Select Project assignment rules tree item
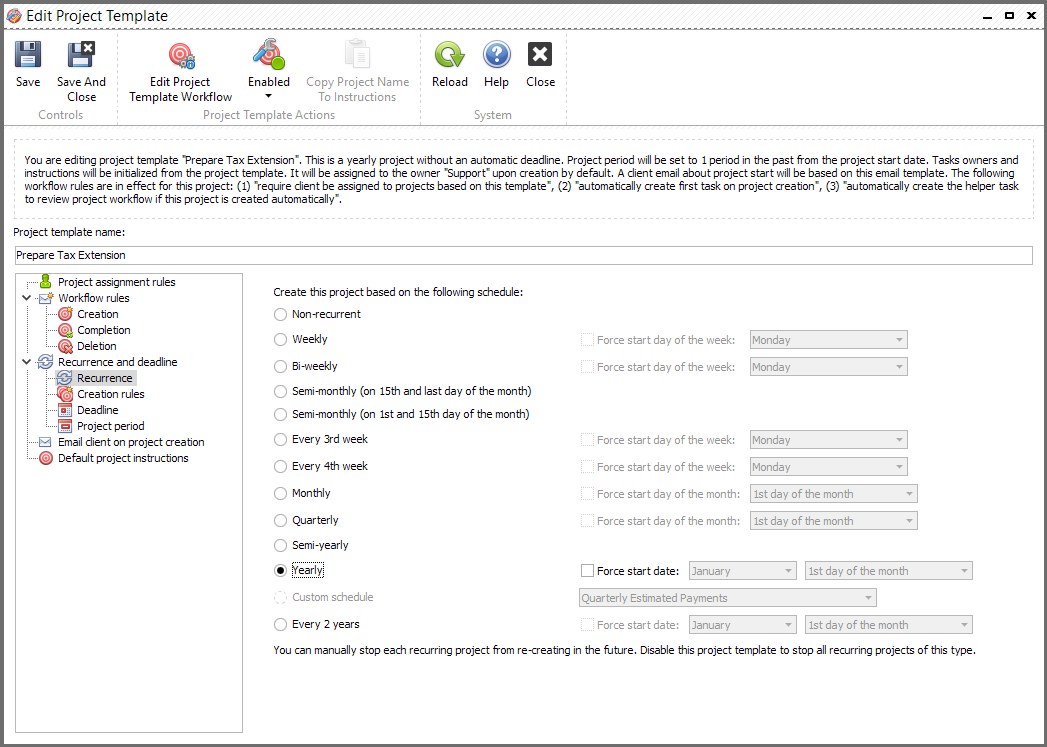The height and width of the screenshot is (747, 1047). [117, 282]
